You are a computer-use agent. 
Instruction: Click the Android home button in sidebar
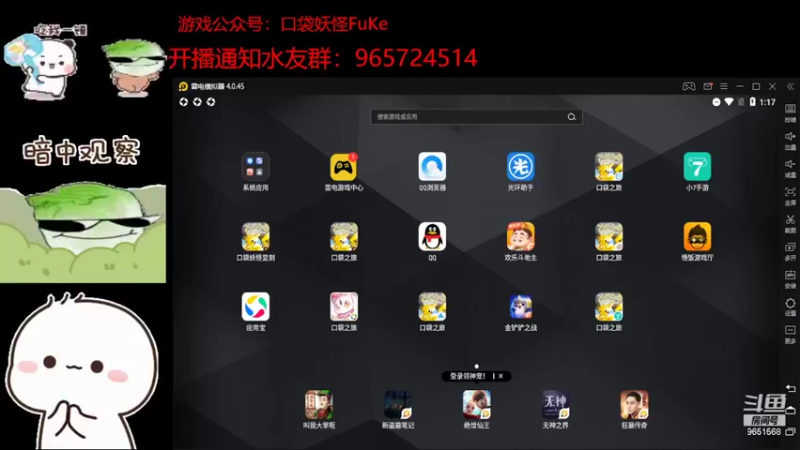pyautogui.click(x=790, y=410)
